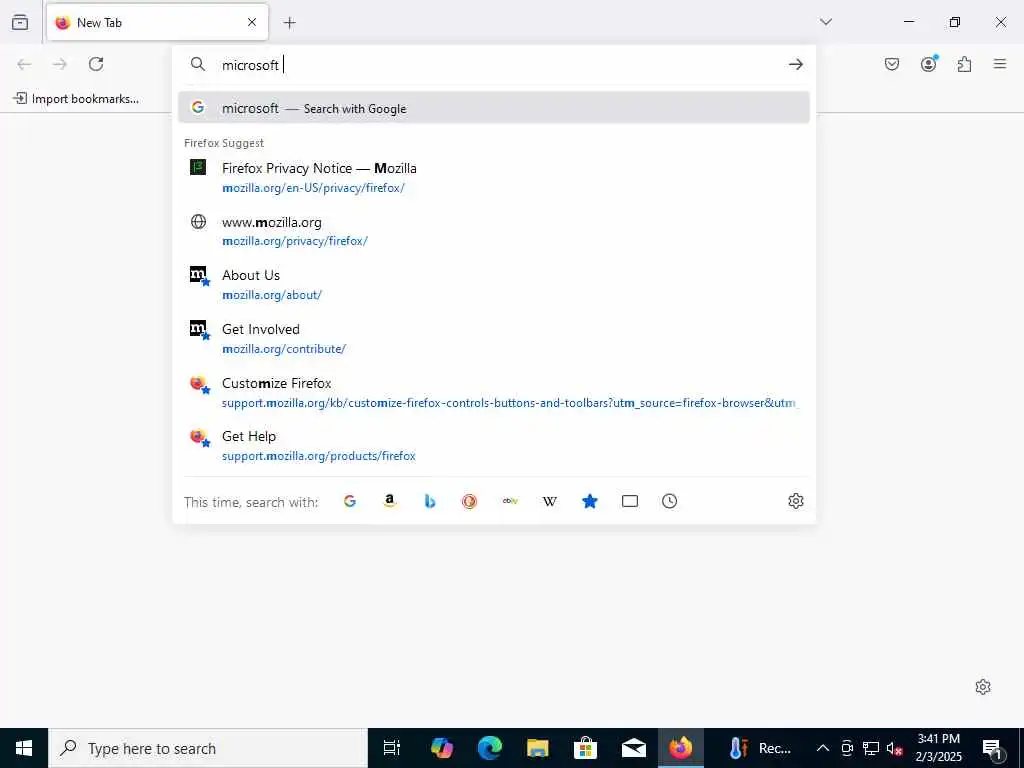Click support.mozilla.org/products/firefox URL text
The height and width of the screenshot is (768, 1024).
click(319, 456)
